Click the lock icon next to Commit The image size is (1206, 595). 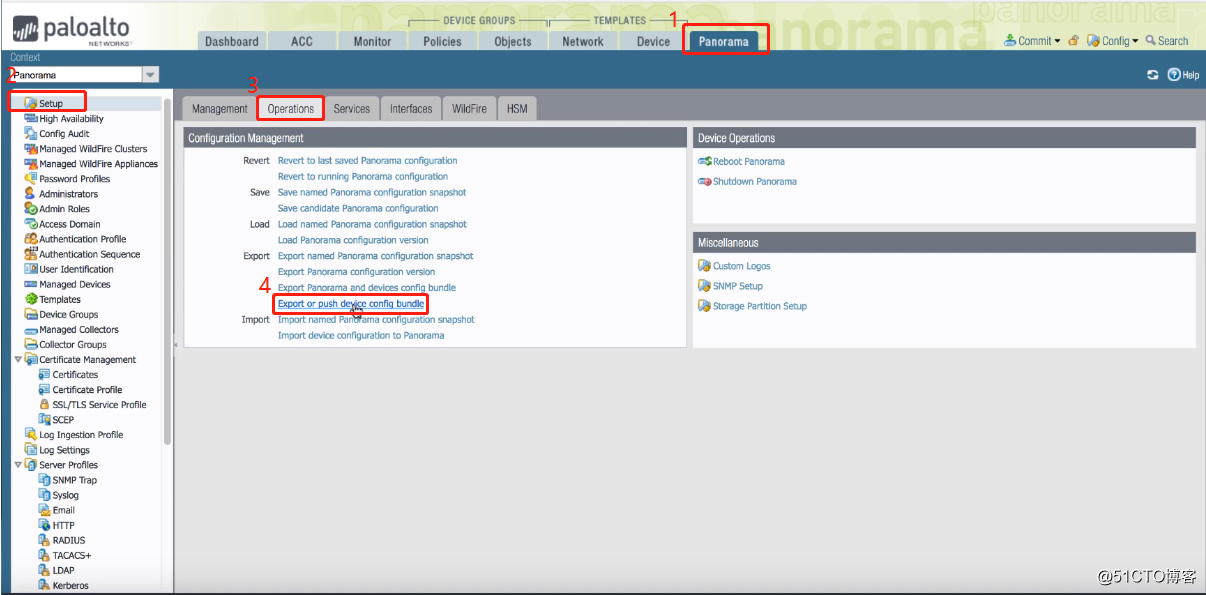tap(1073, 41)
